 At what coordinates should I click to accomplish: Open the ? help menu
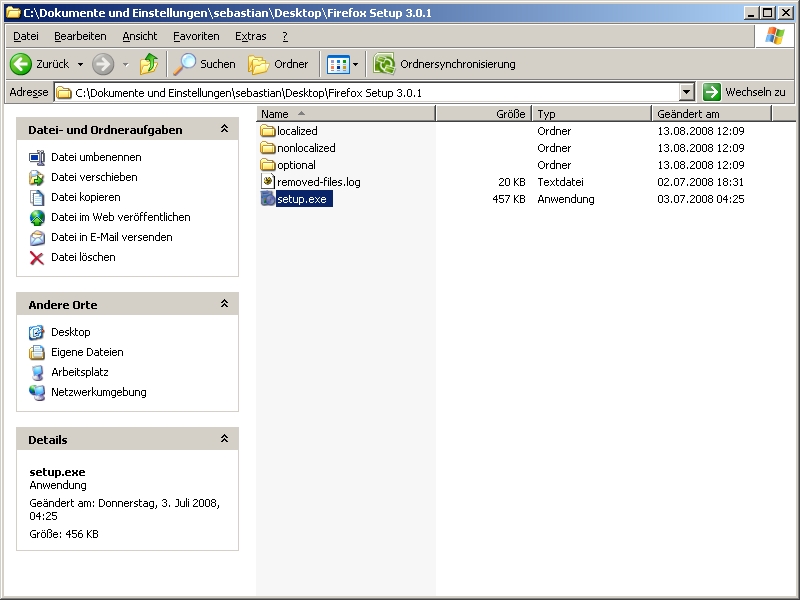285,36
